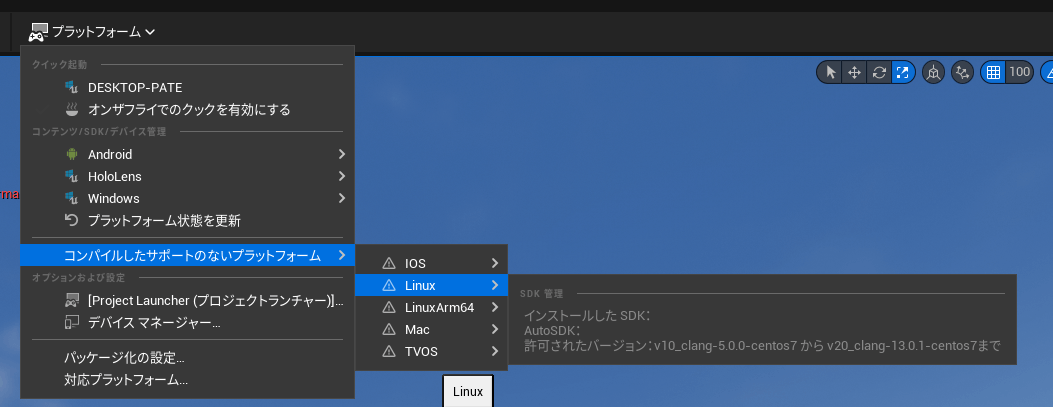Toggle the world/local coordinate system button
The width and height of the screenshot is (1053, 407).
[x=933, y=73]
